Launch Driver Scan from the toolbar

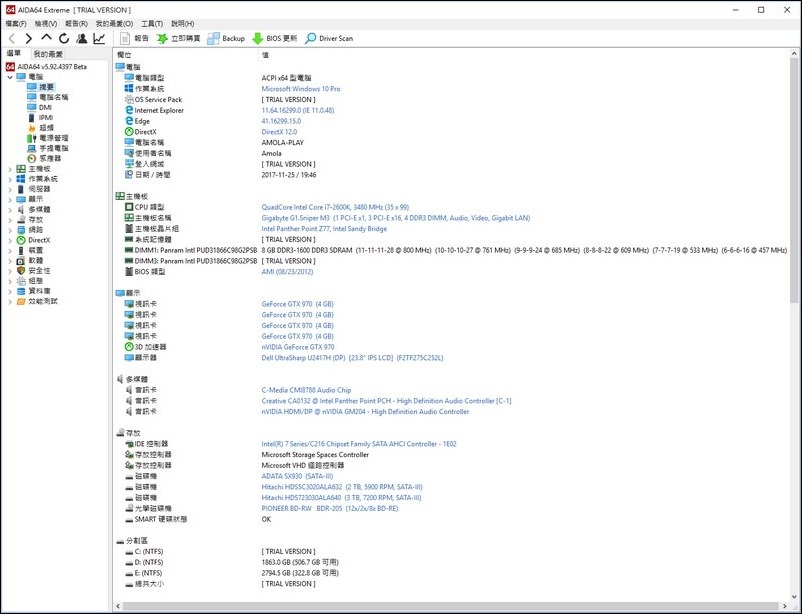[x=329, y=38]
